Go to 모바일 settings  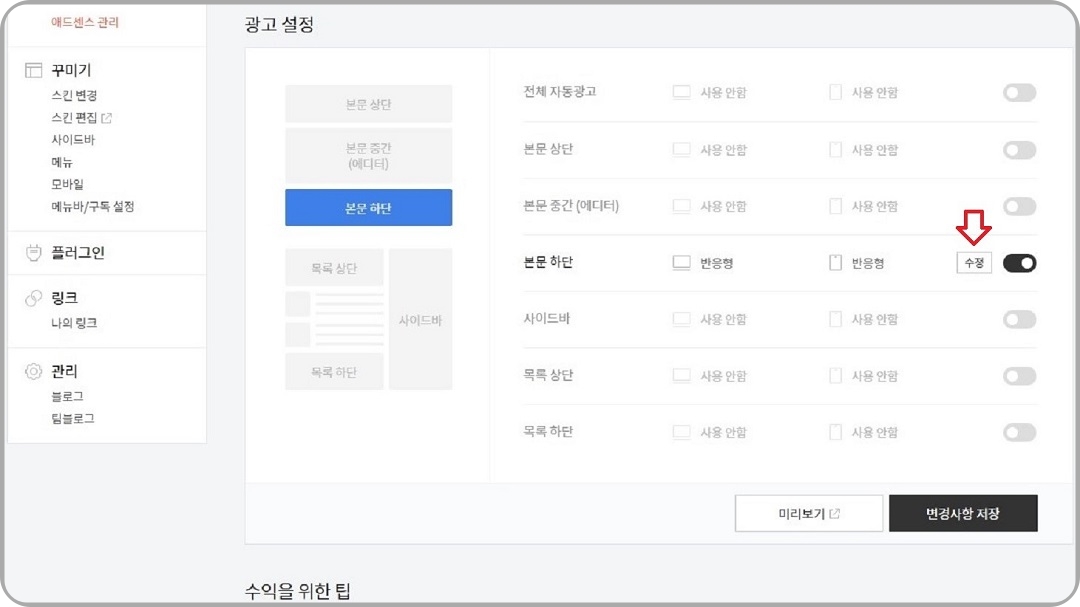[x=68, y=184]
